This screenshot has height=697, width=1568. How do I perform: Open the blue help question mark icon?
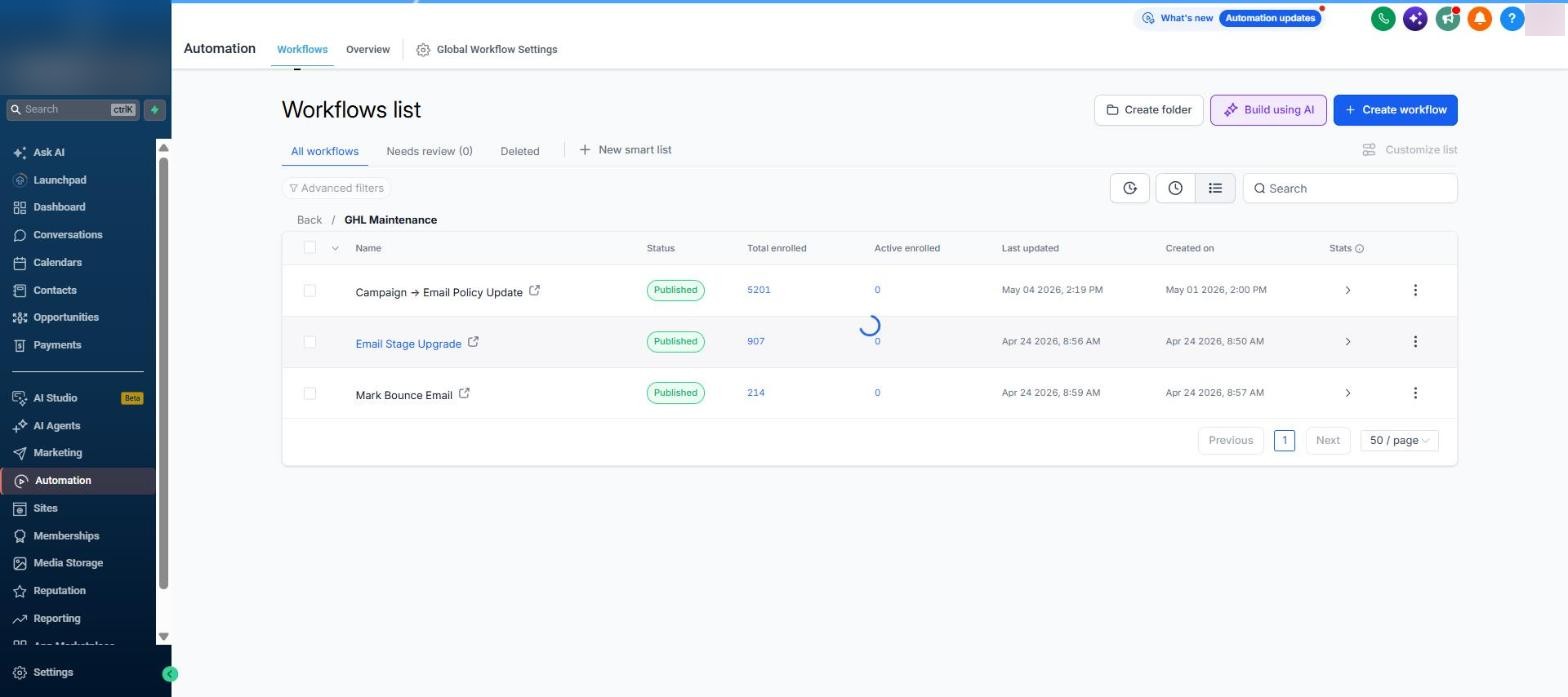pos(1511,18)
